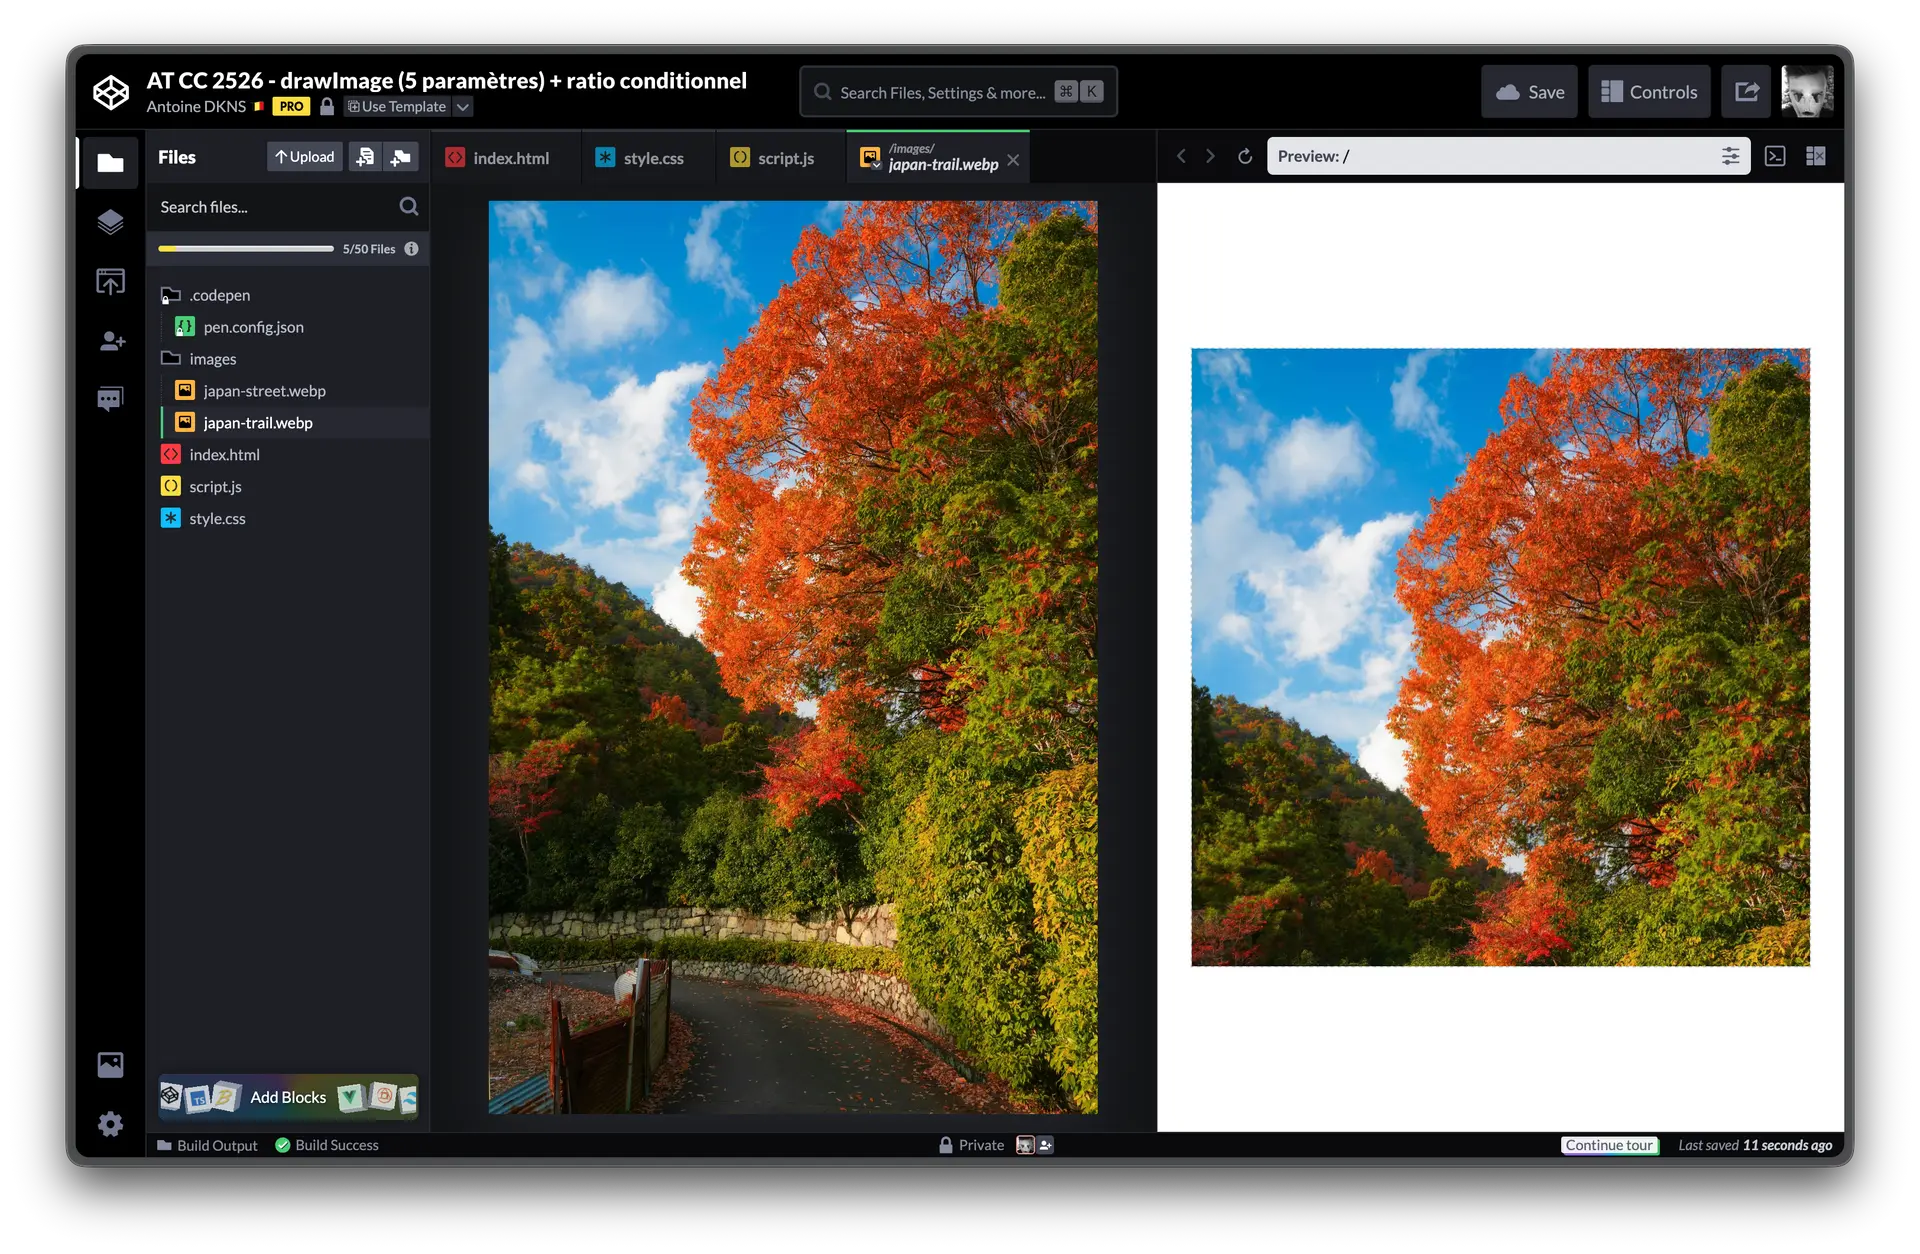1920x1254 pixels.
Task: Collapse the .codepen folder
Action: (171, 295)
